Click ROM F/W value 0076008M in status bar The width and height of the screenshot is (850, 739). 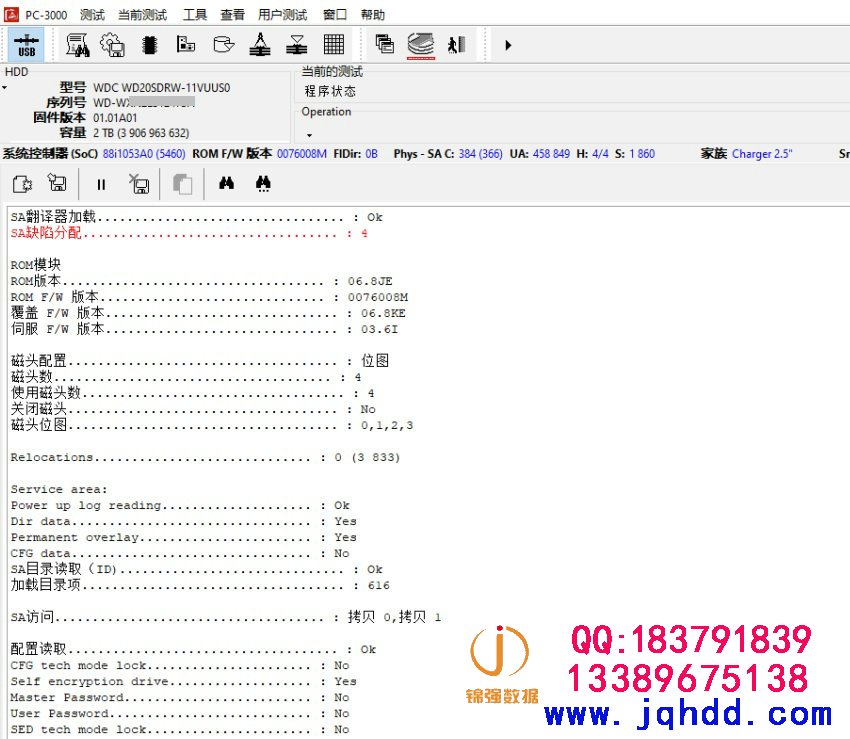click(x=302, y=154)
